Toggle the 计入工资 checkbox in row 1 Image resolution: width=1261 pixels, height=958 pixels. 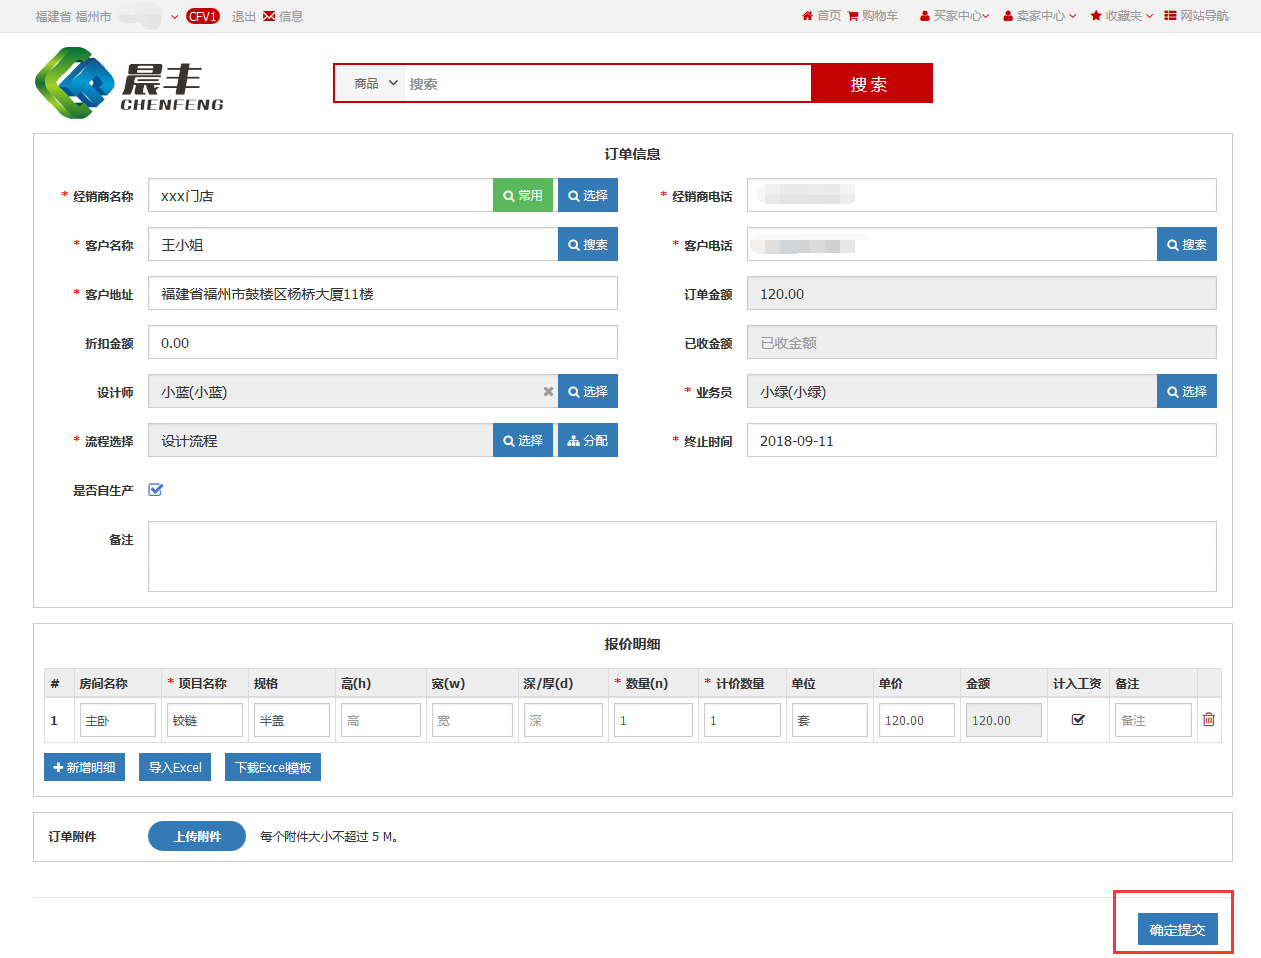(x=1078, y=720)
